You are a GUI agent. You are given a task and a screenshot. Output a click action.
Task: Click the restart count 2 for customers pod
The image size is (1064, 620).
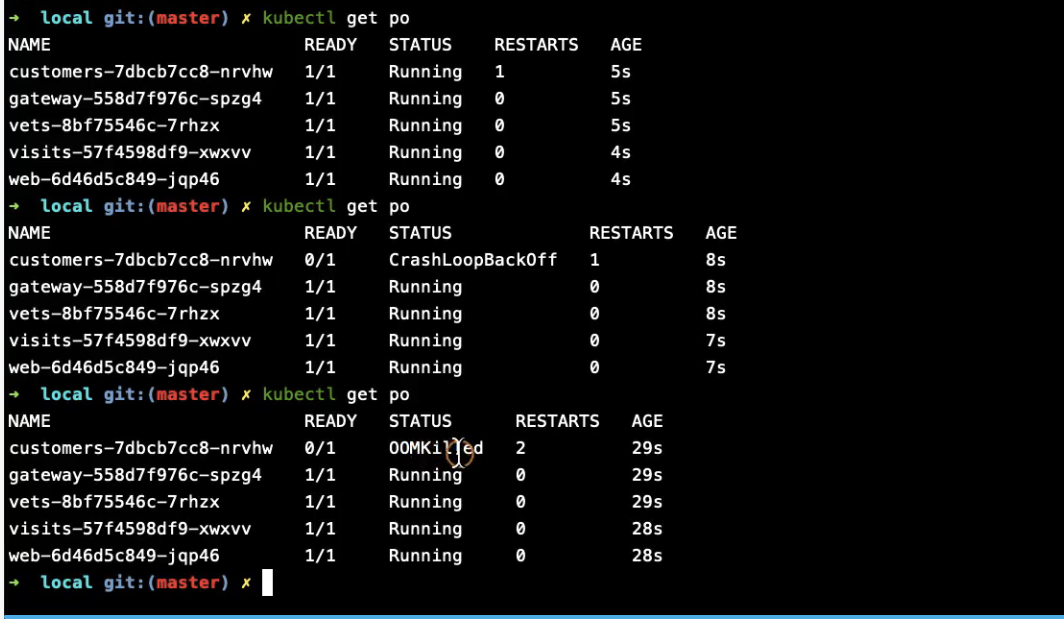pos(521,448)
